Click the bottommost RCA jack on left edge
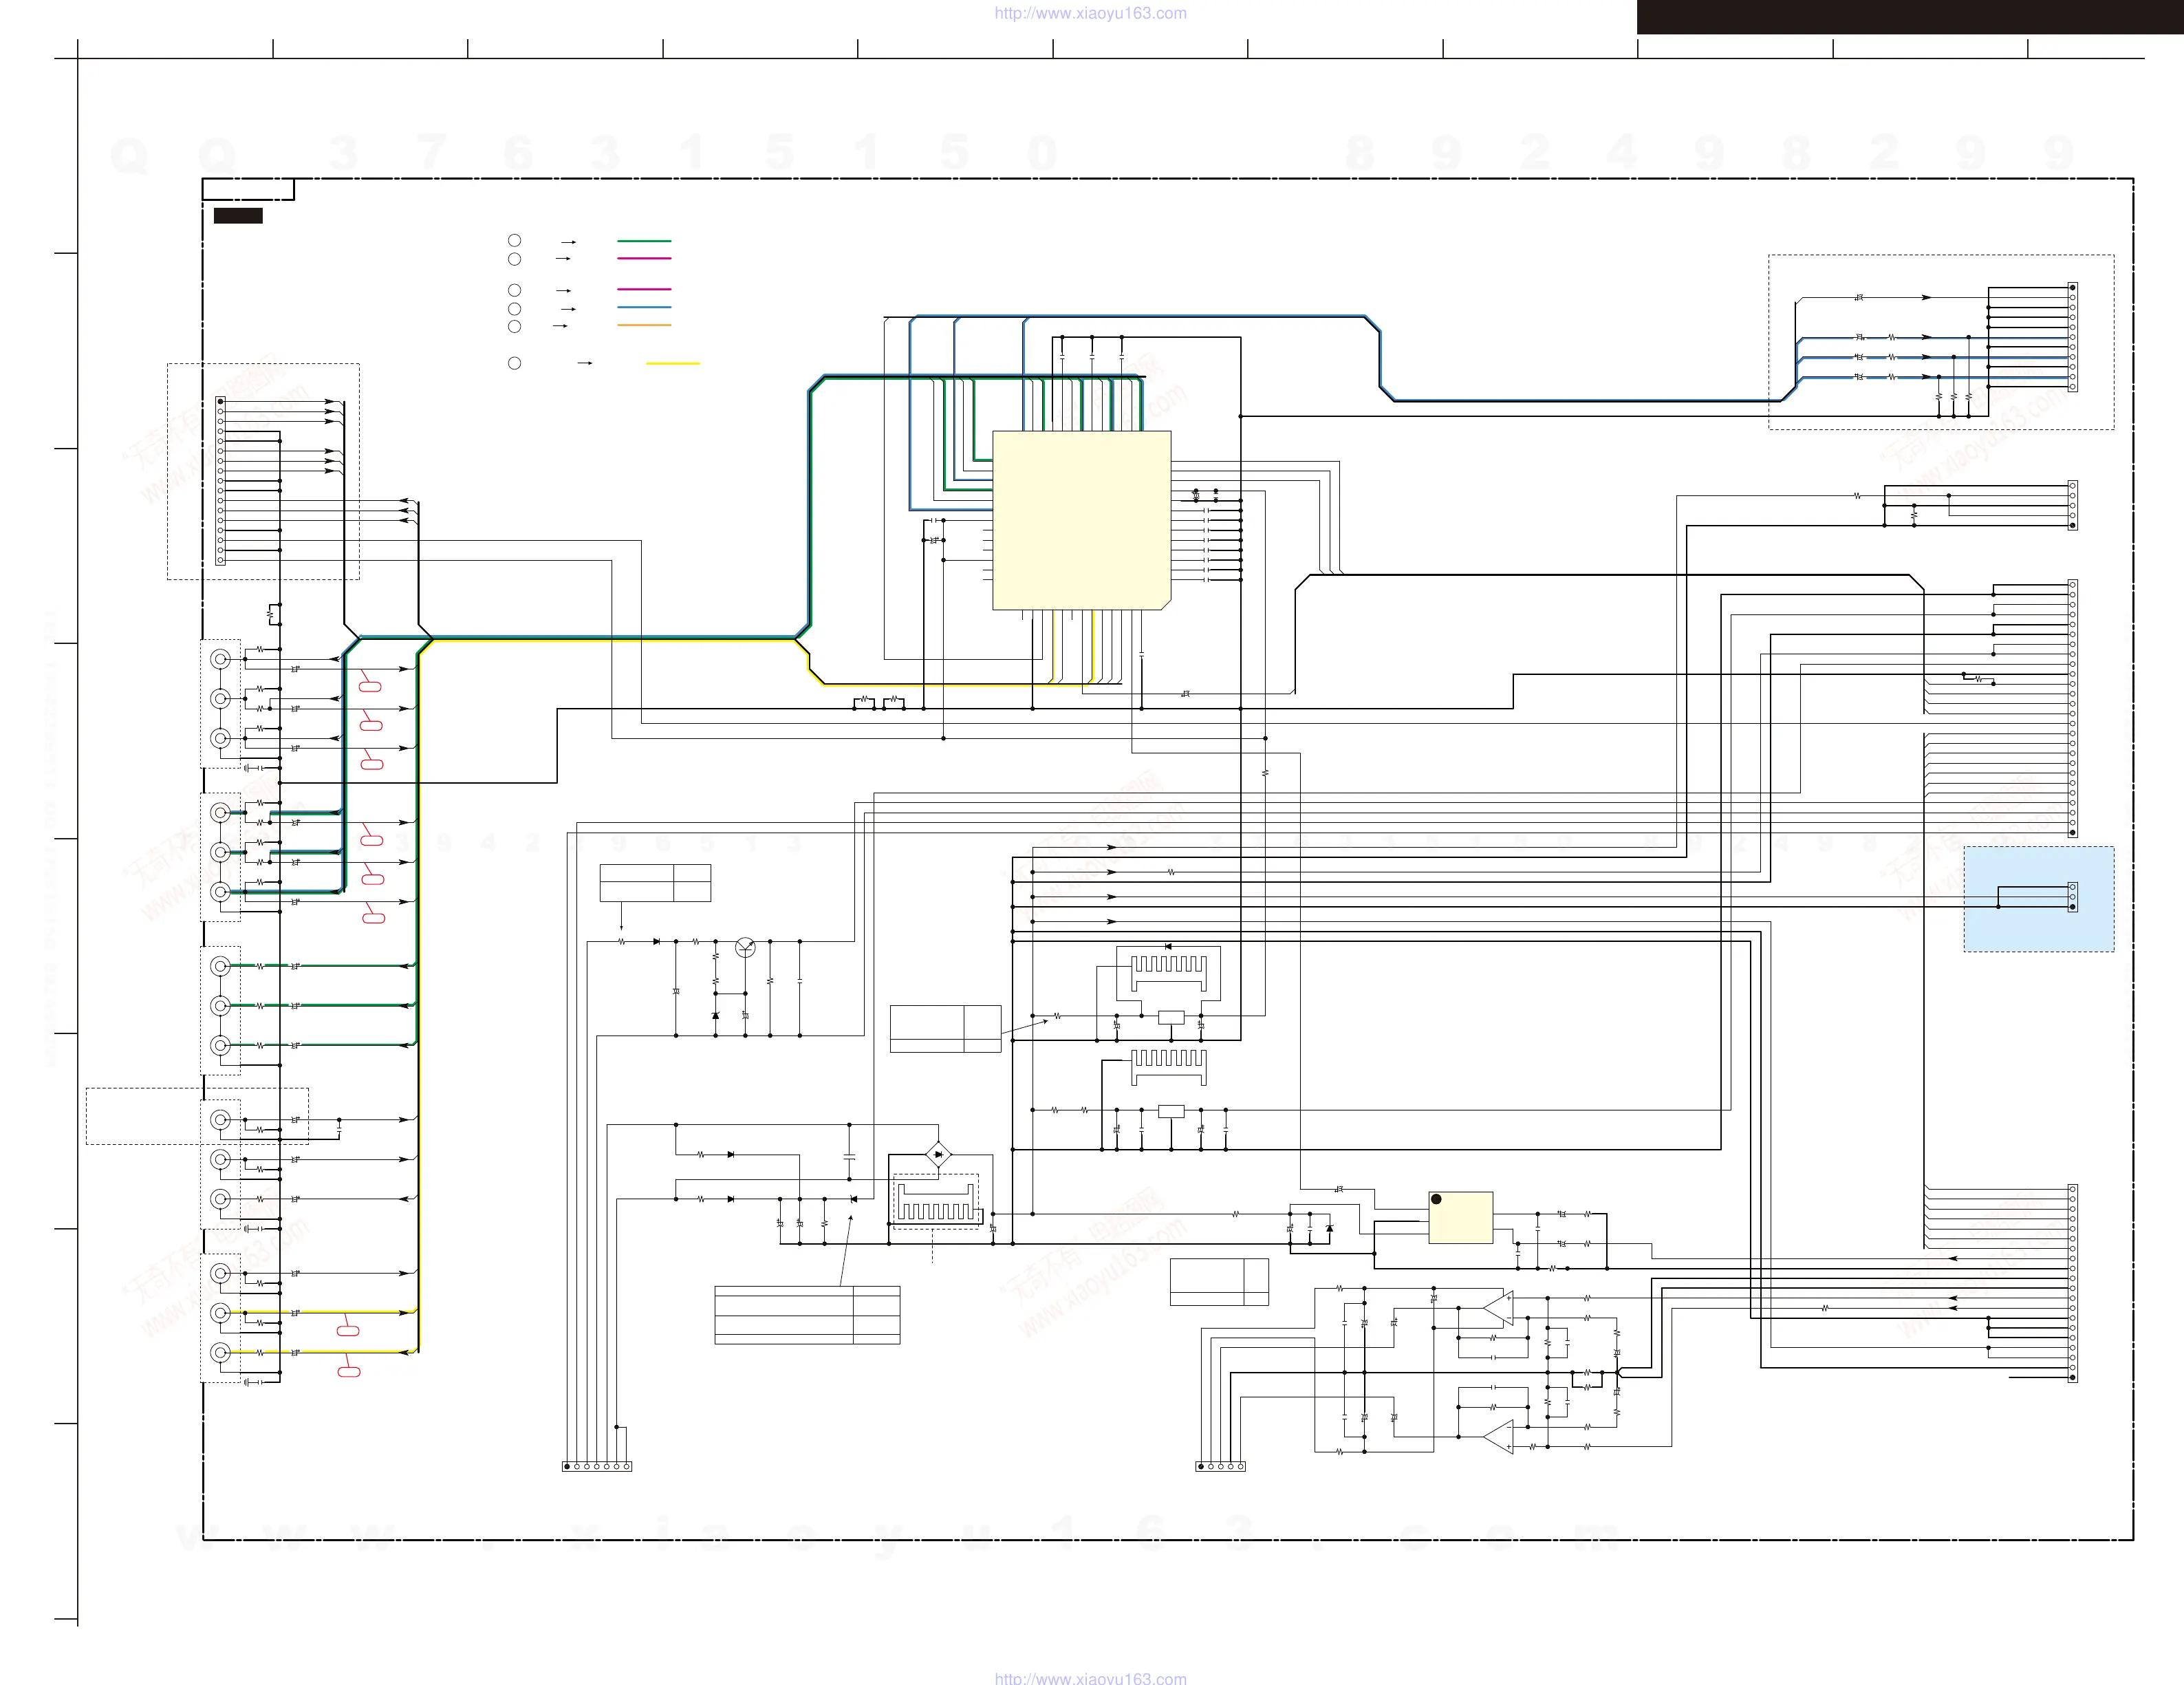The height and width of the screenshot is (1685, 2184). [220, 1352]
